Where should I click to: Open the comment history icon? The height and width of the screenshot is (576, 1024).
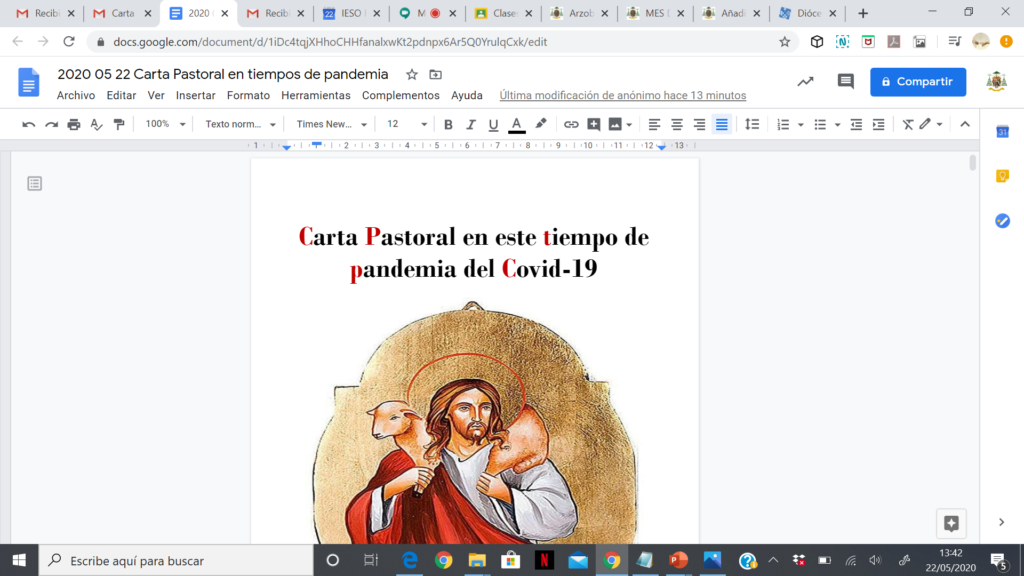(x=846, y=82)
